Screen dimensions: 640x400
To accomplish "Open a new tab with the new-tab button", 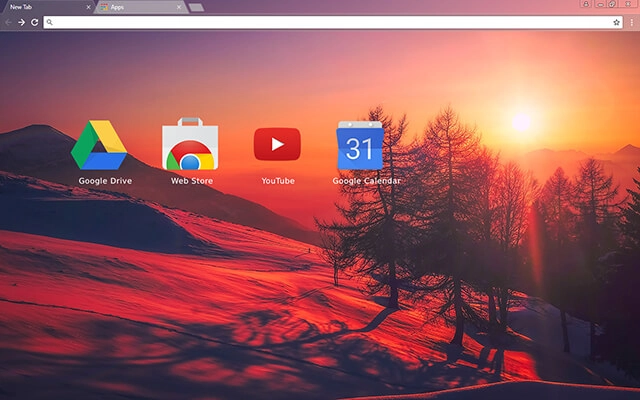I will tap(196, 7).
